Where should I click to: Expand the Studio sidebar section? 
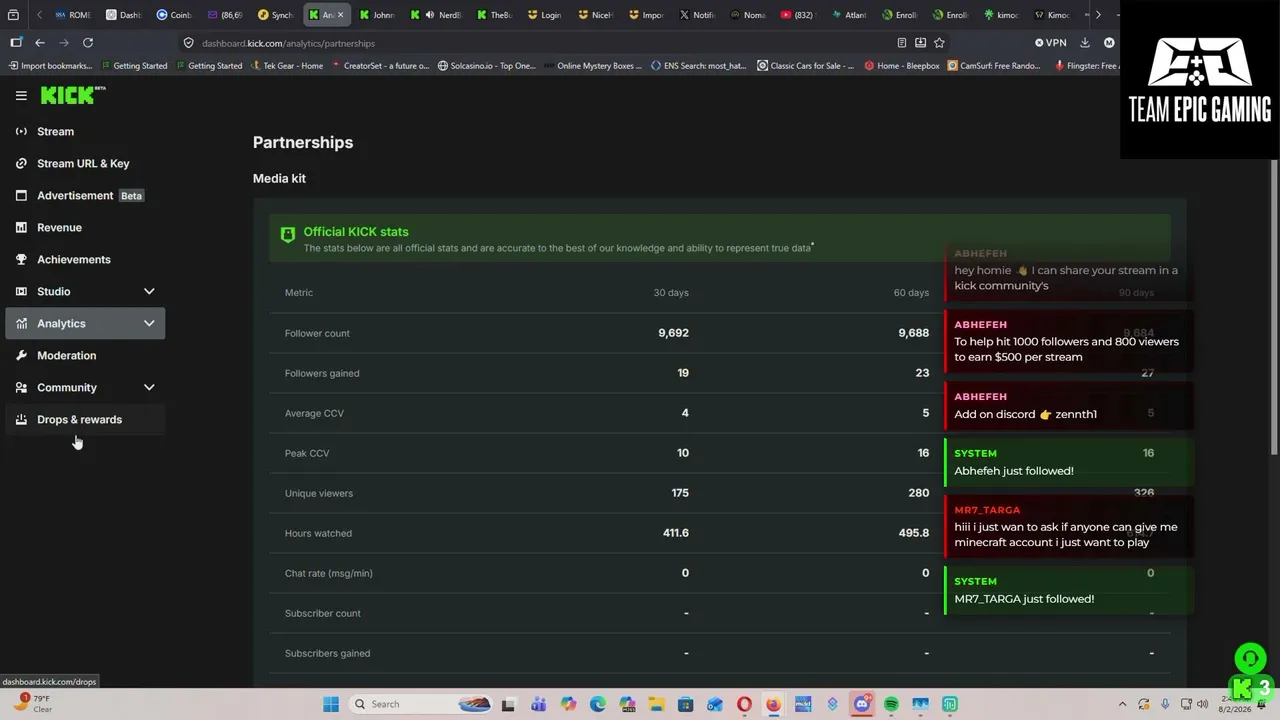coord(85,291)
